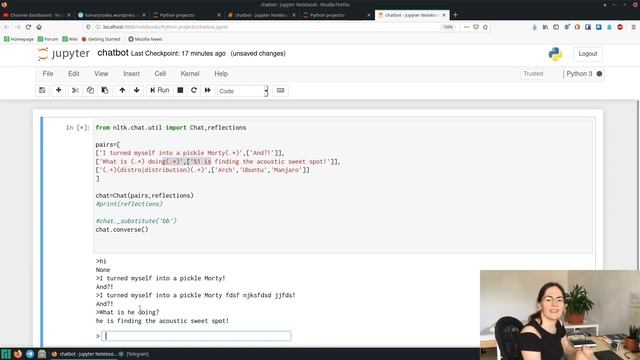Image resolution: width=640 pixels, height=360 pixels.
Task: Open Firefox downloads arrow icon
Action: (534, 27)
